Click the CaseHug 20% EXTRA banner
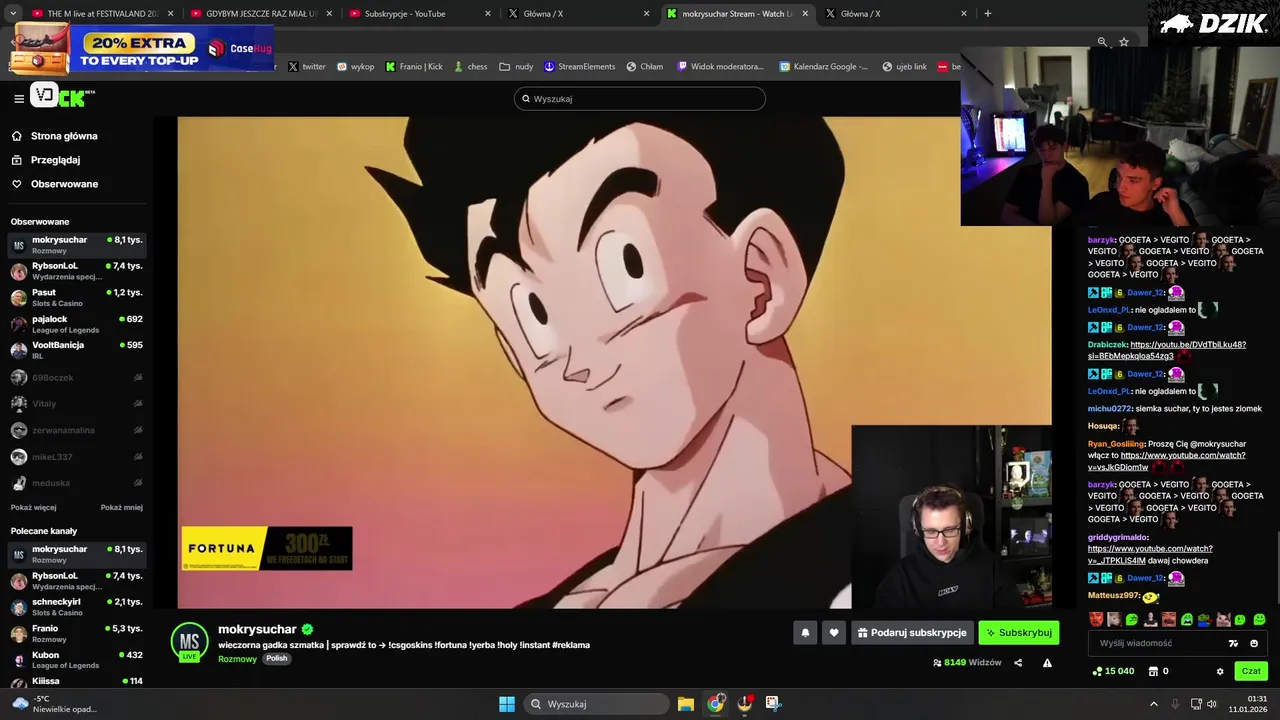 click(x=142, y=48)
